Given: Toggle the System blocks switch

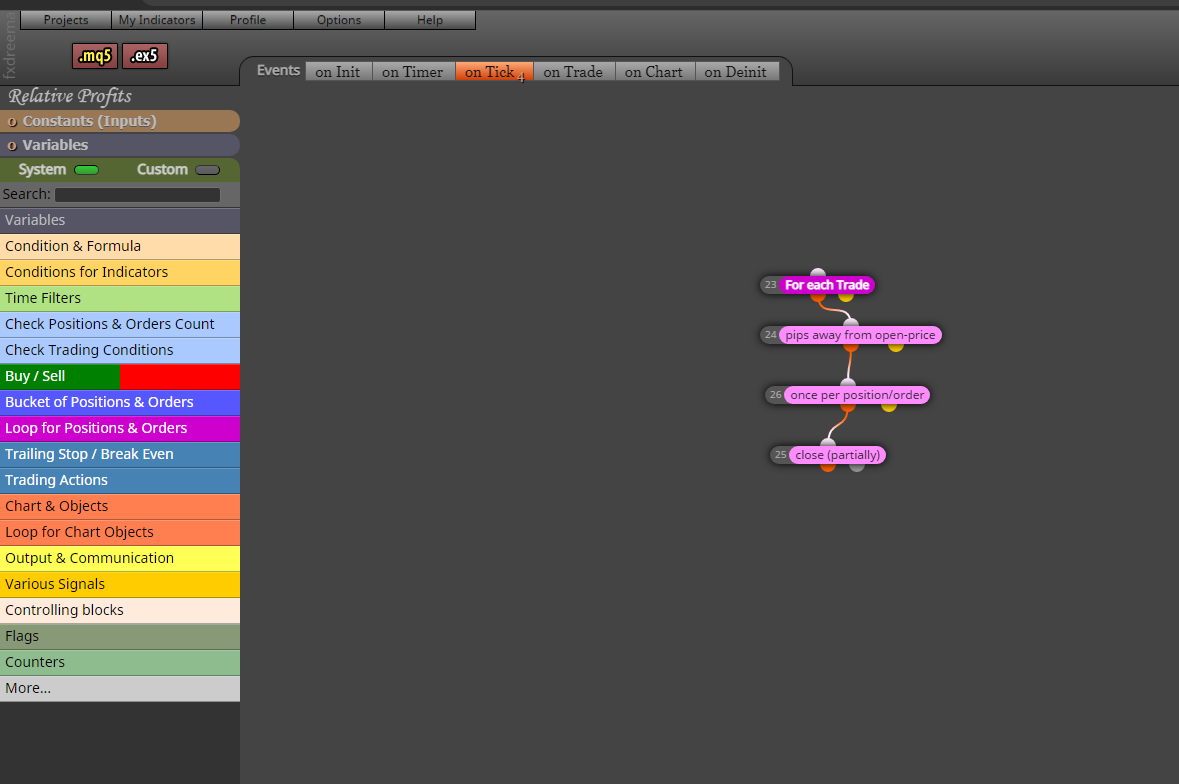Looking at the screenshot, I should 86,170.
